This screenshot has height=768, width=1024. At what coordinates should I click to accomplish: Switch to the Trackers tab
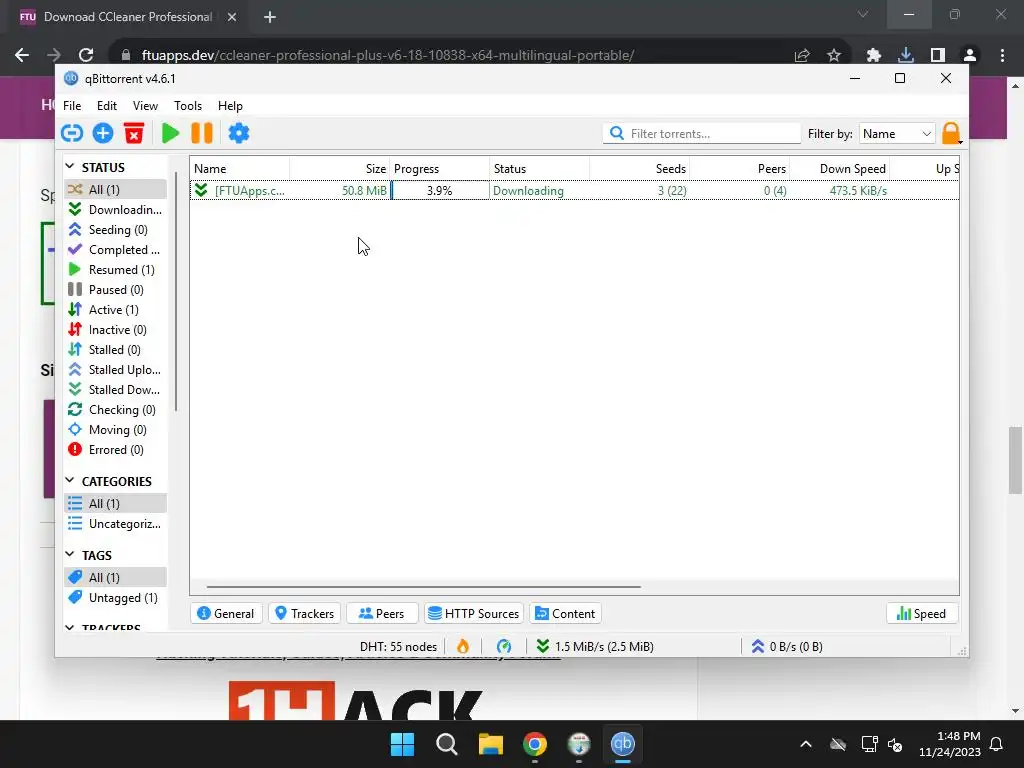point(304,614)
